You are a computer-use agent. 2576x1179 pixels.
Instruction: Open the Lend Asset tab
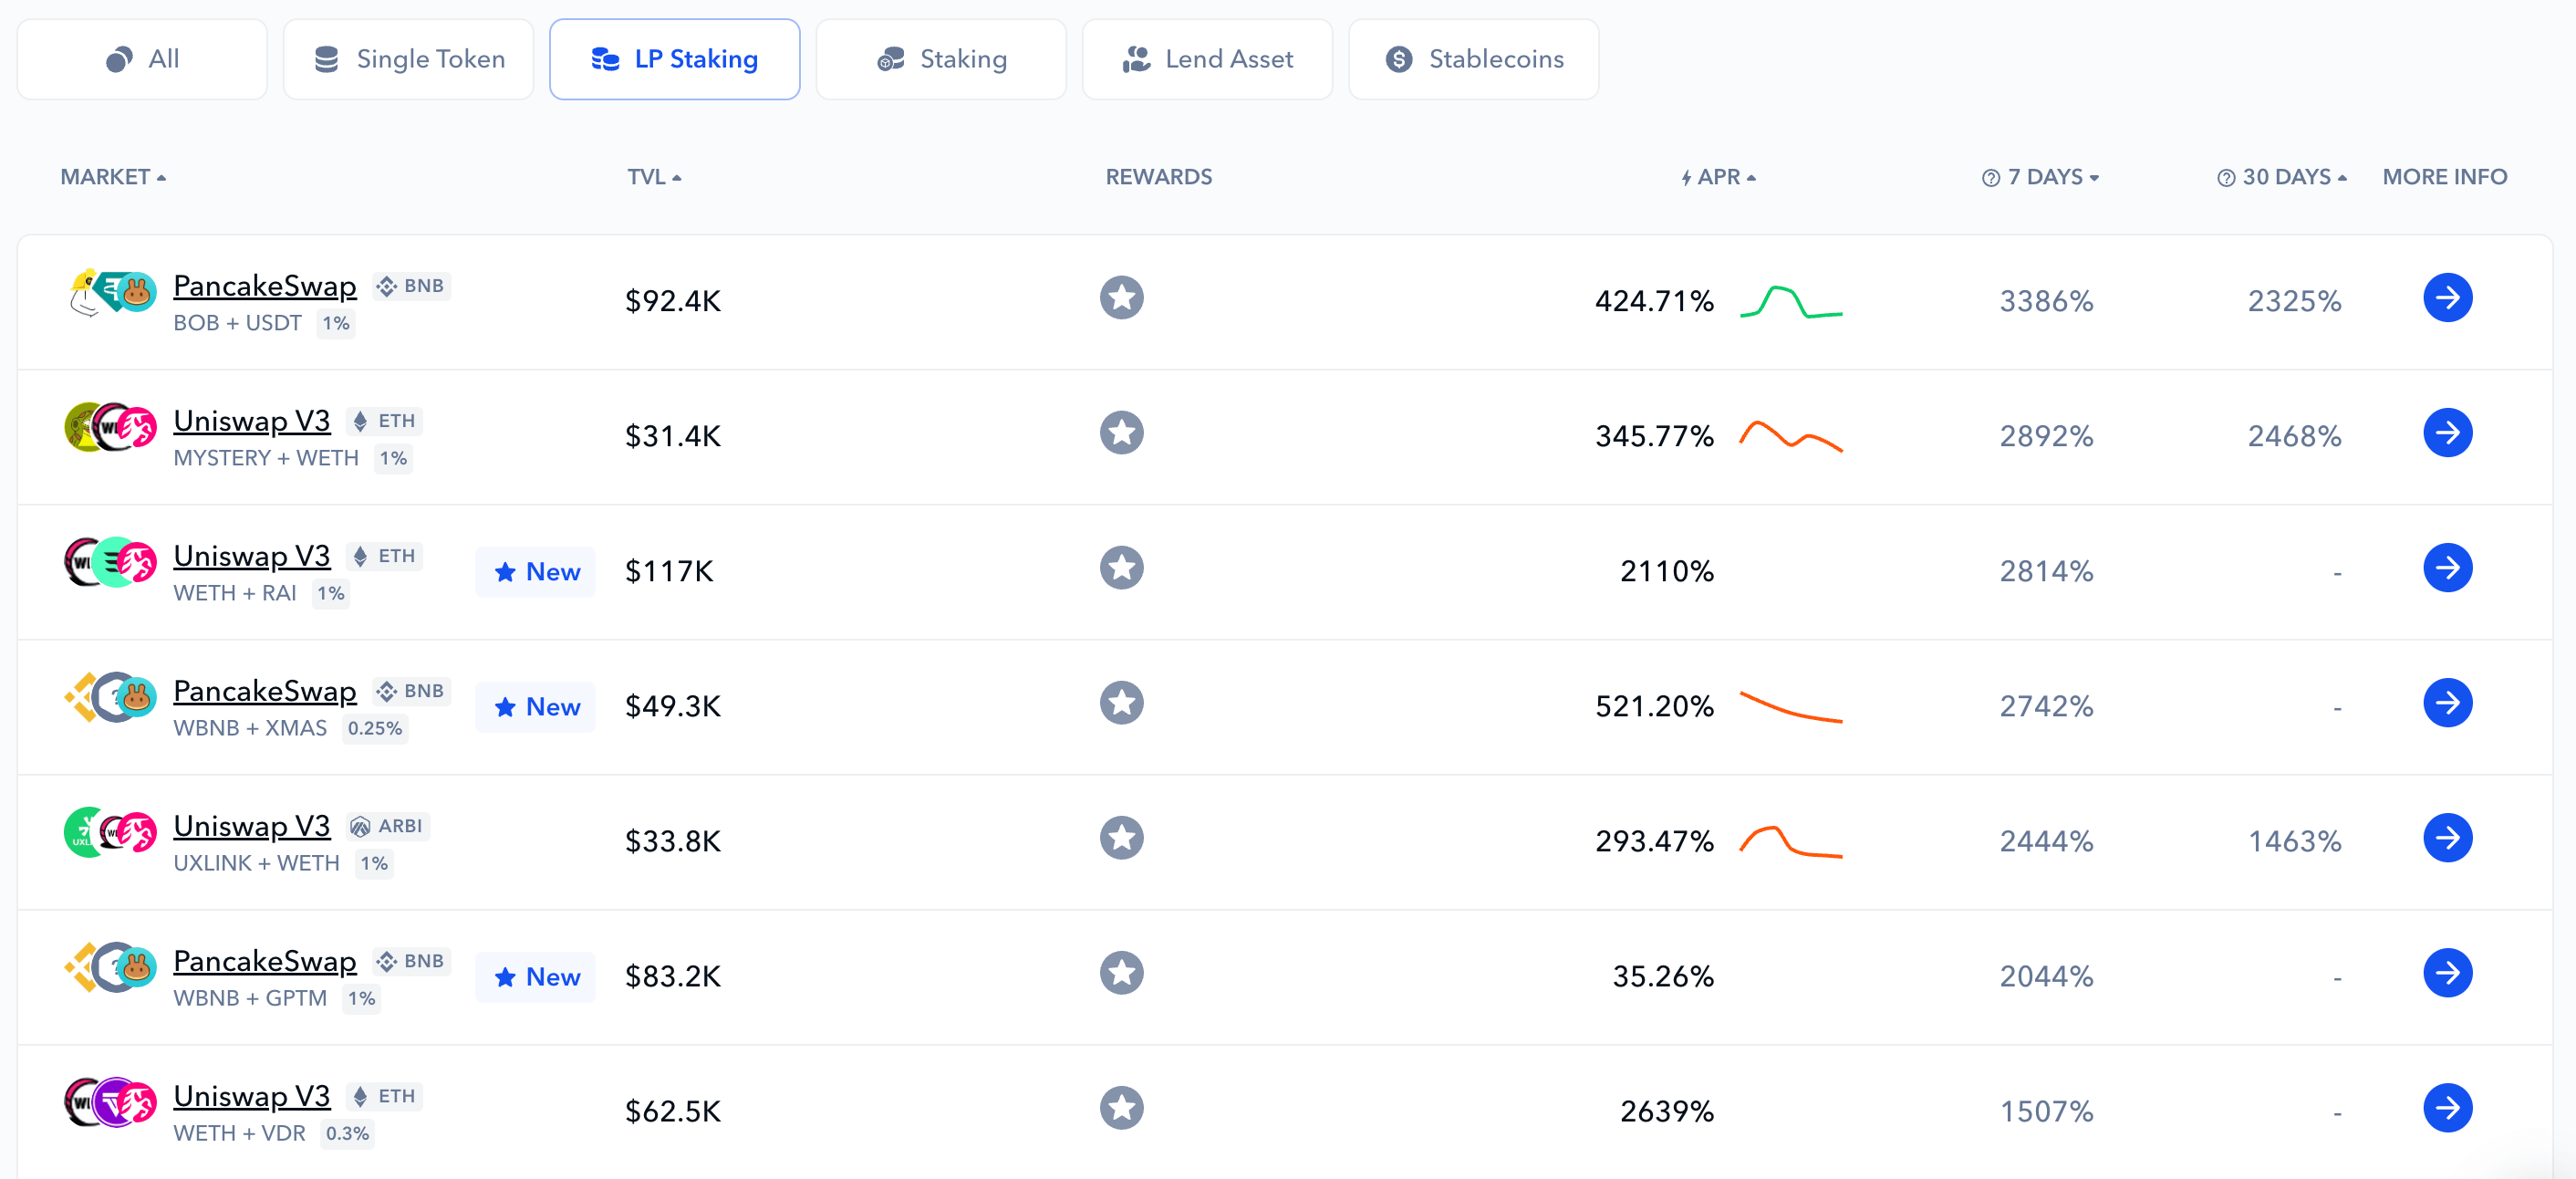coord(1207,59)
